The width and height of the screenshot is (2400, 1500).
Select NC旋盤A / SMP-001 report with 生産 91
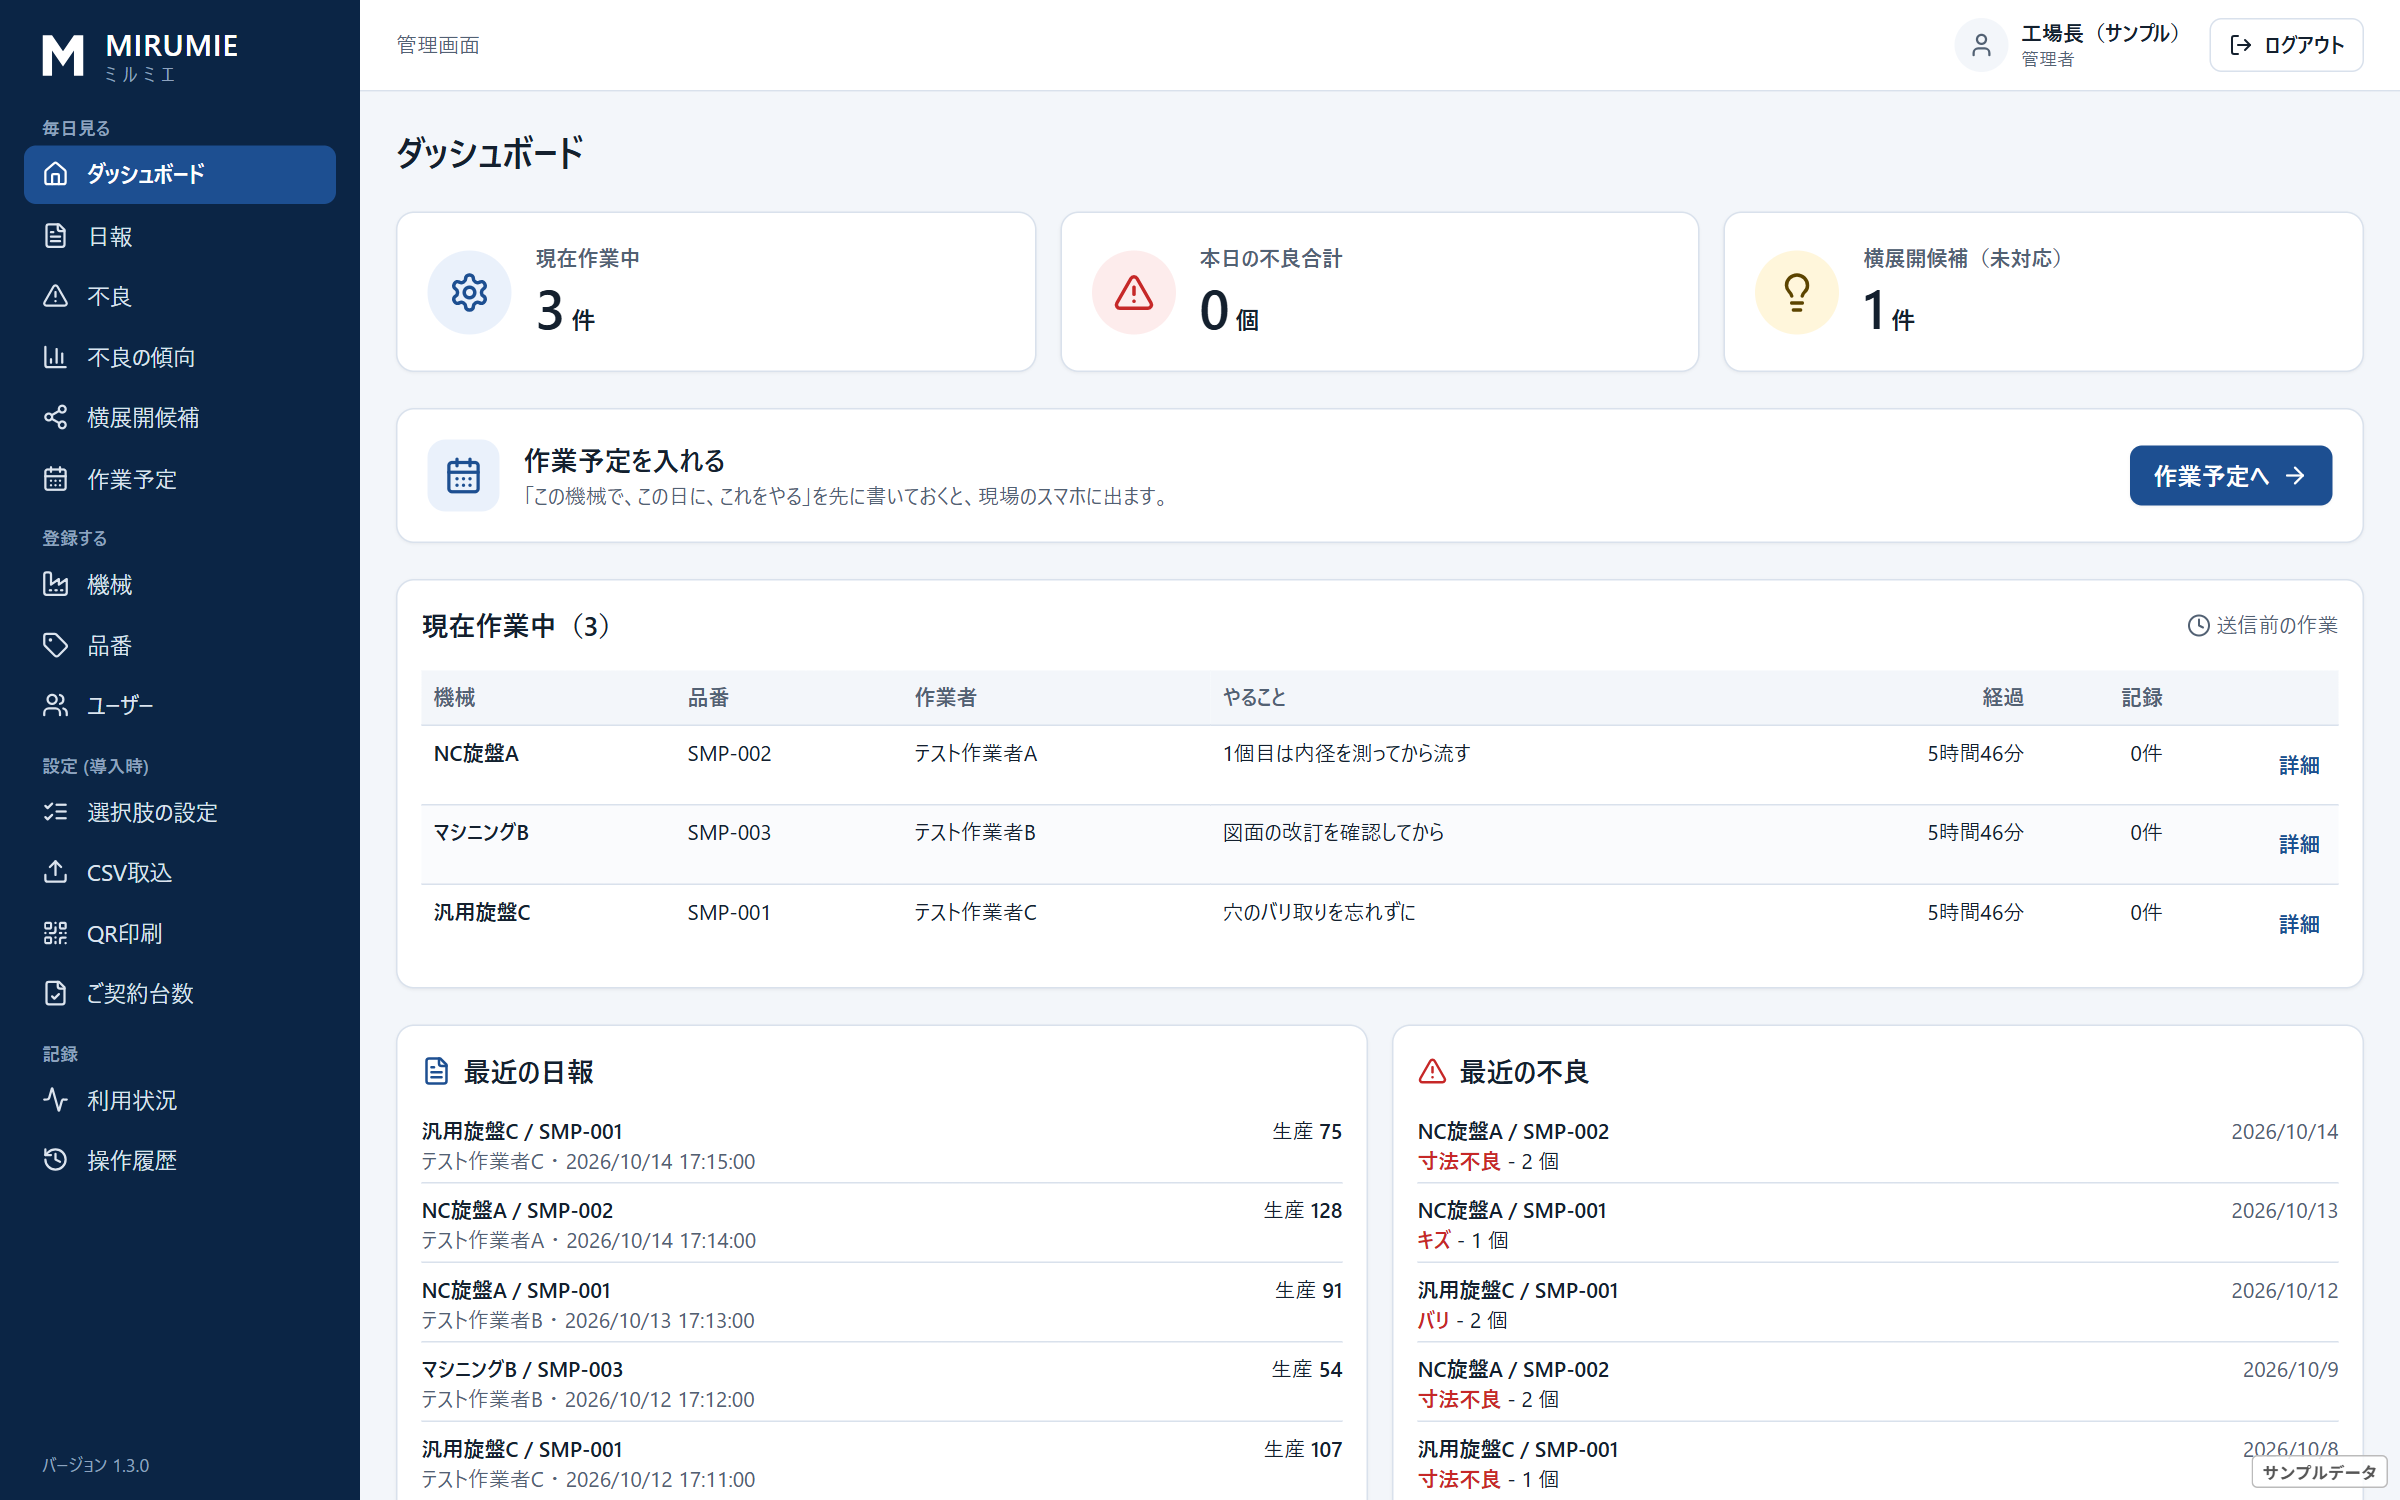point(881,1305)
